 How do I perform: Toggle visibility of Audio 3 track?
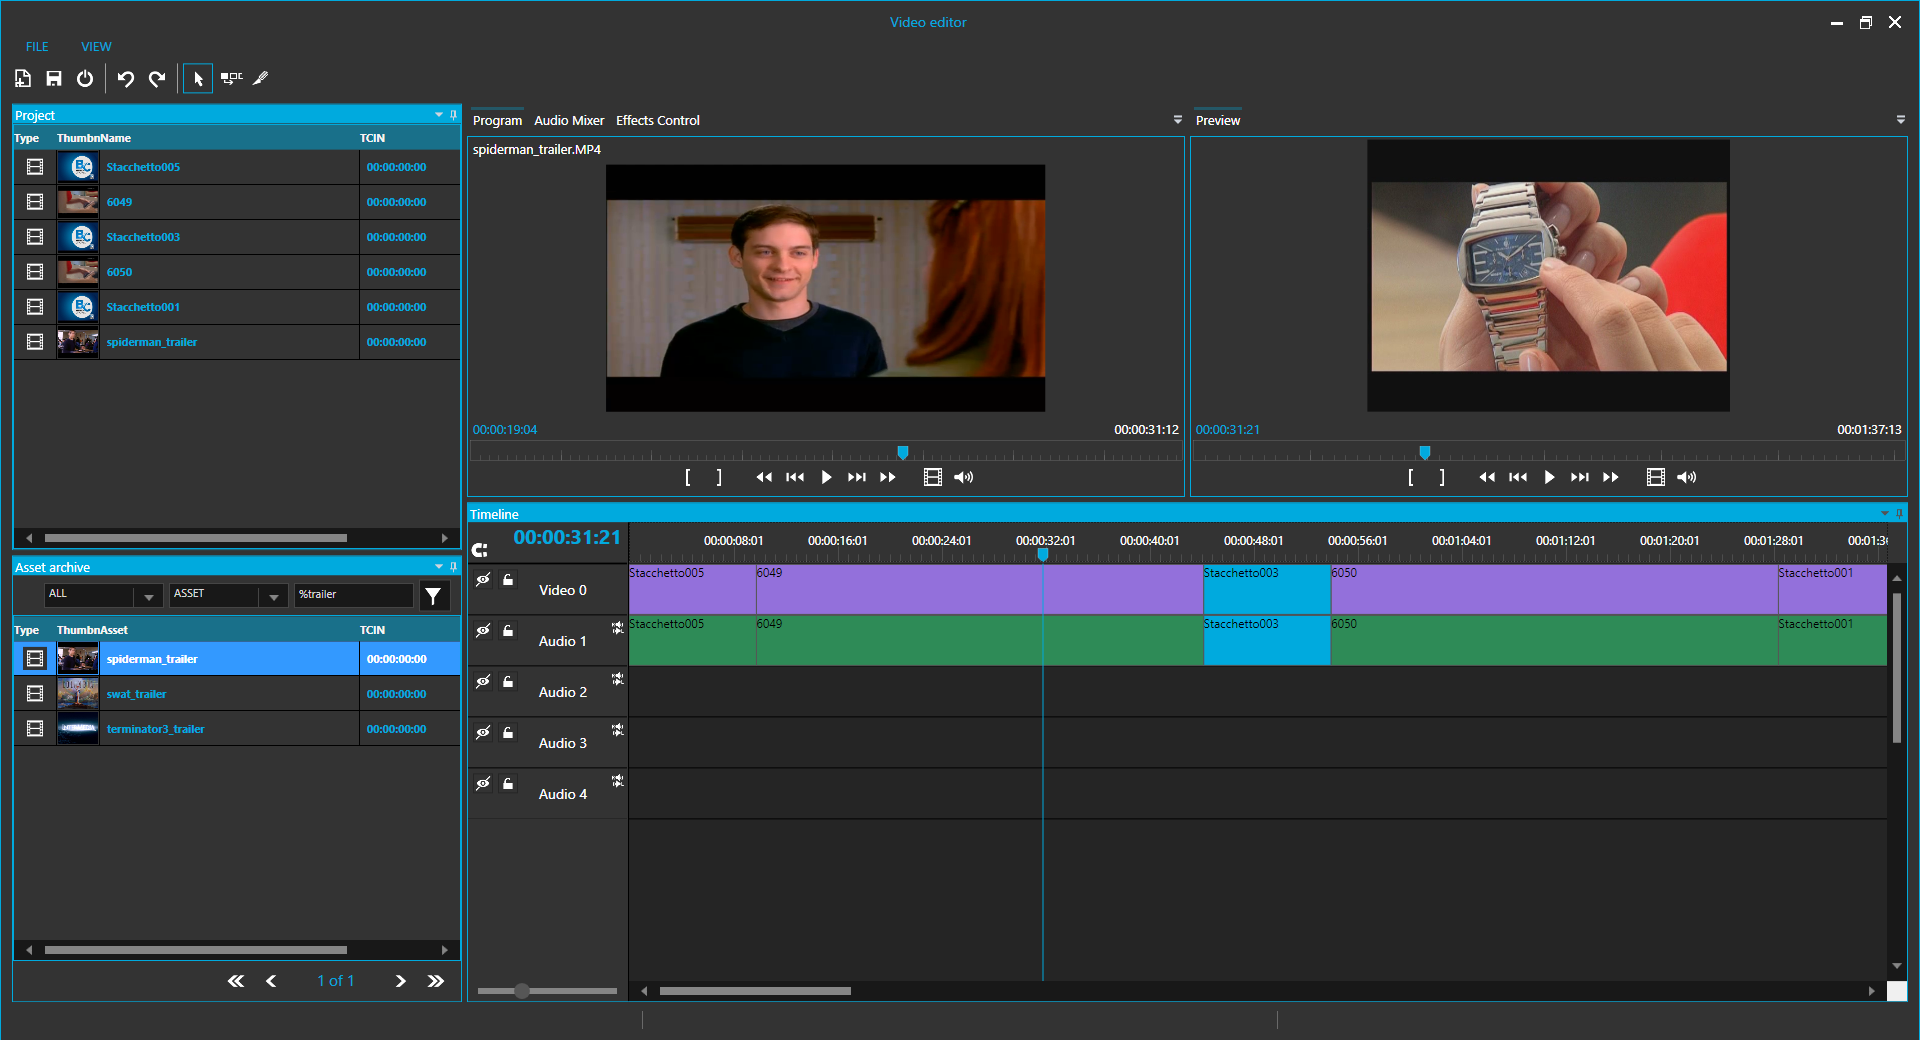pyautogui.click(x=483, y=732)
